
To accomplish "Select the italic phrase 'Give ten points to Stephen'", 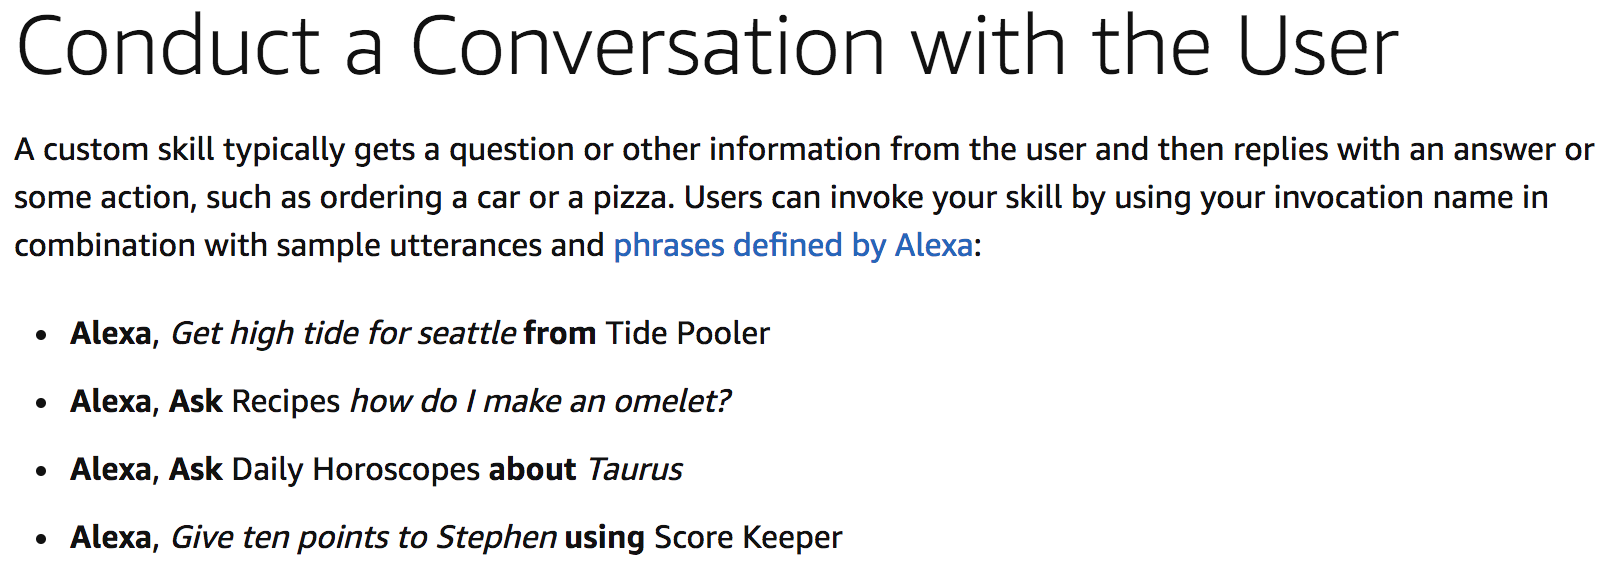I will 364,538.
